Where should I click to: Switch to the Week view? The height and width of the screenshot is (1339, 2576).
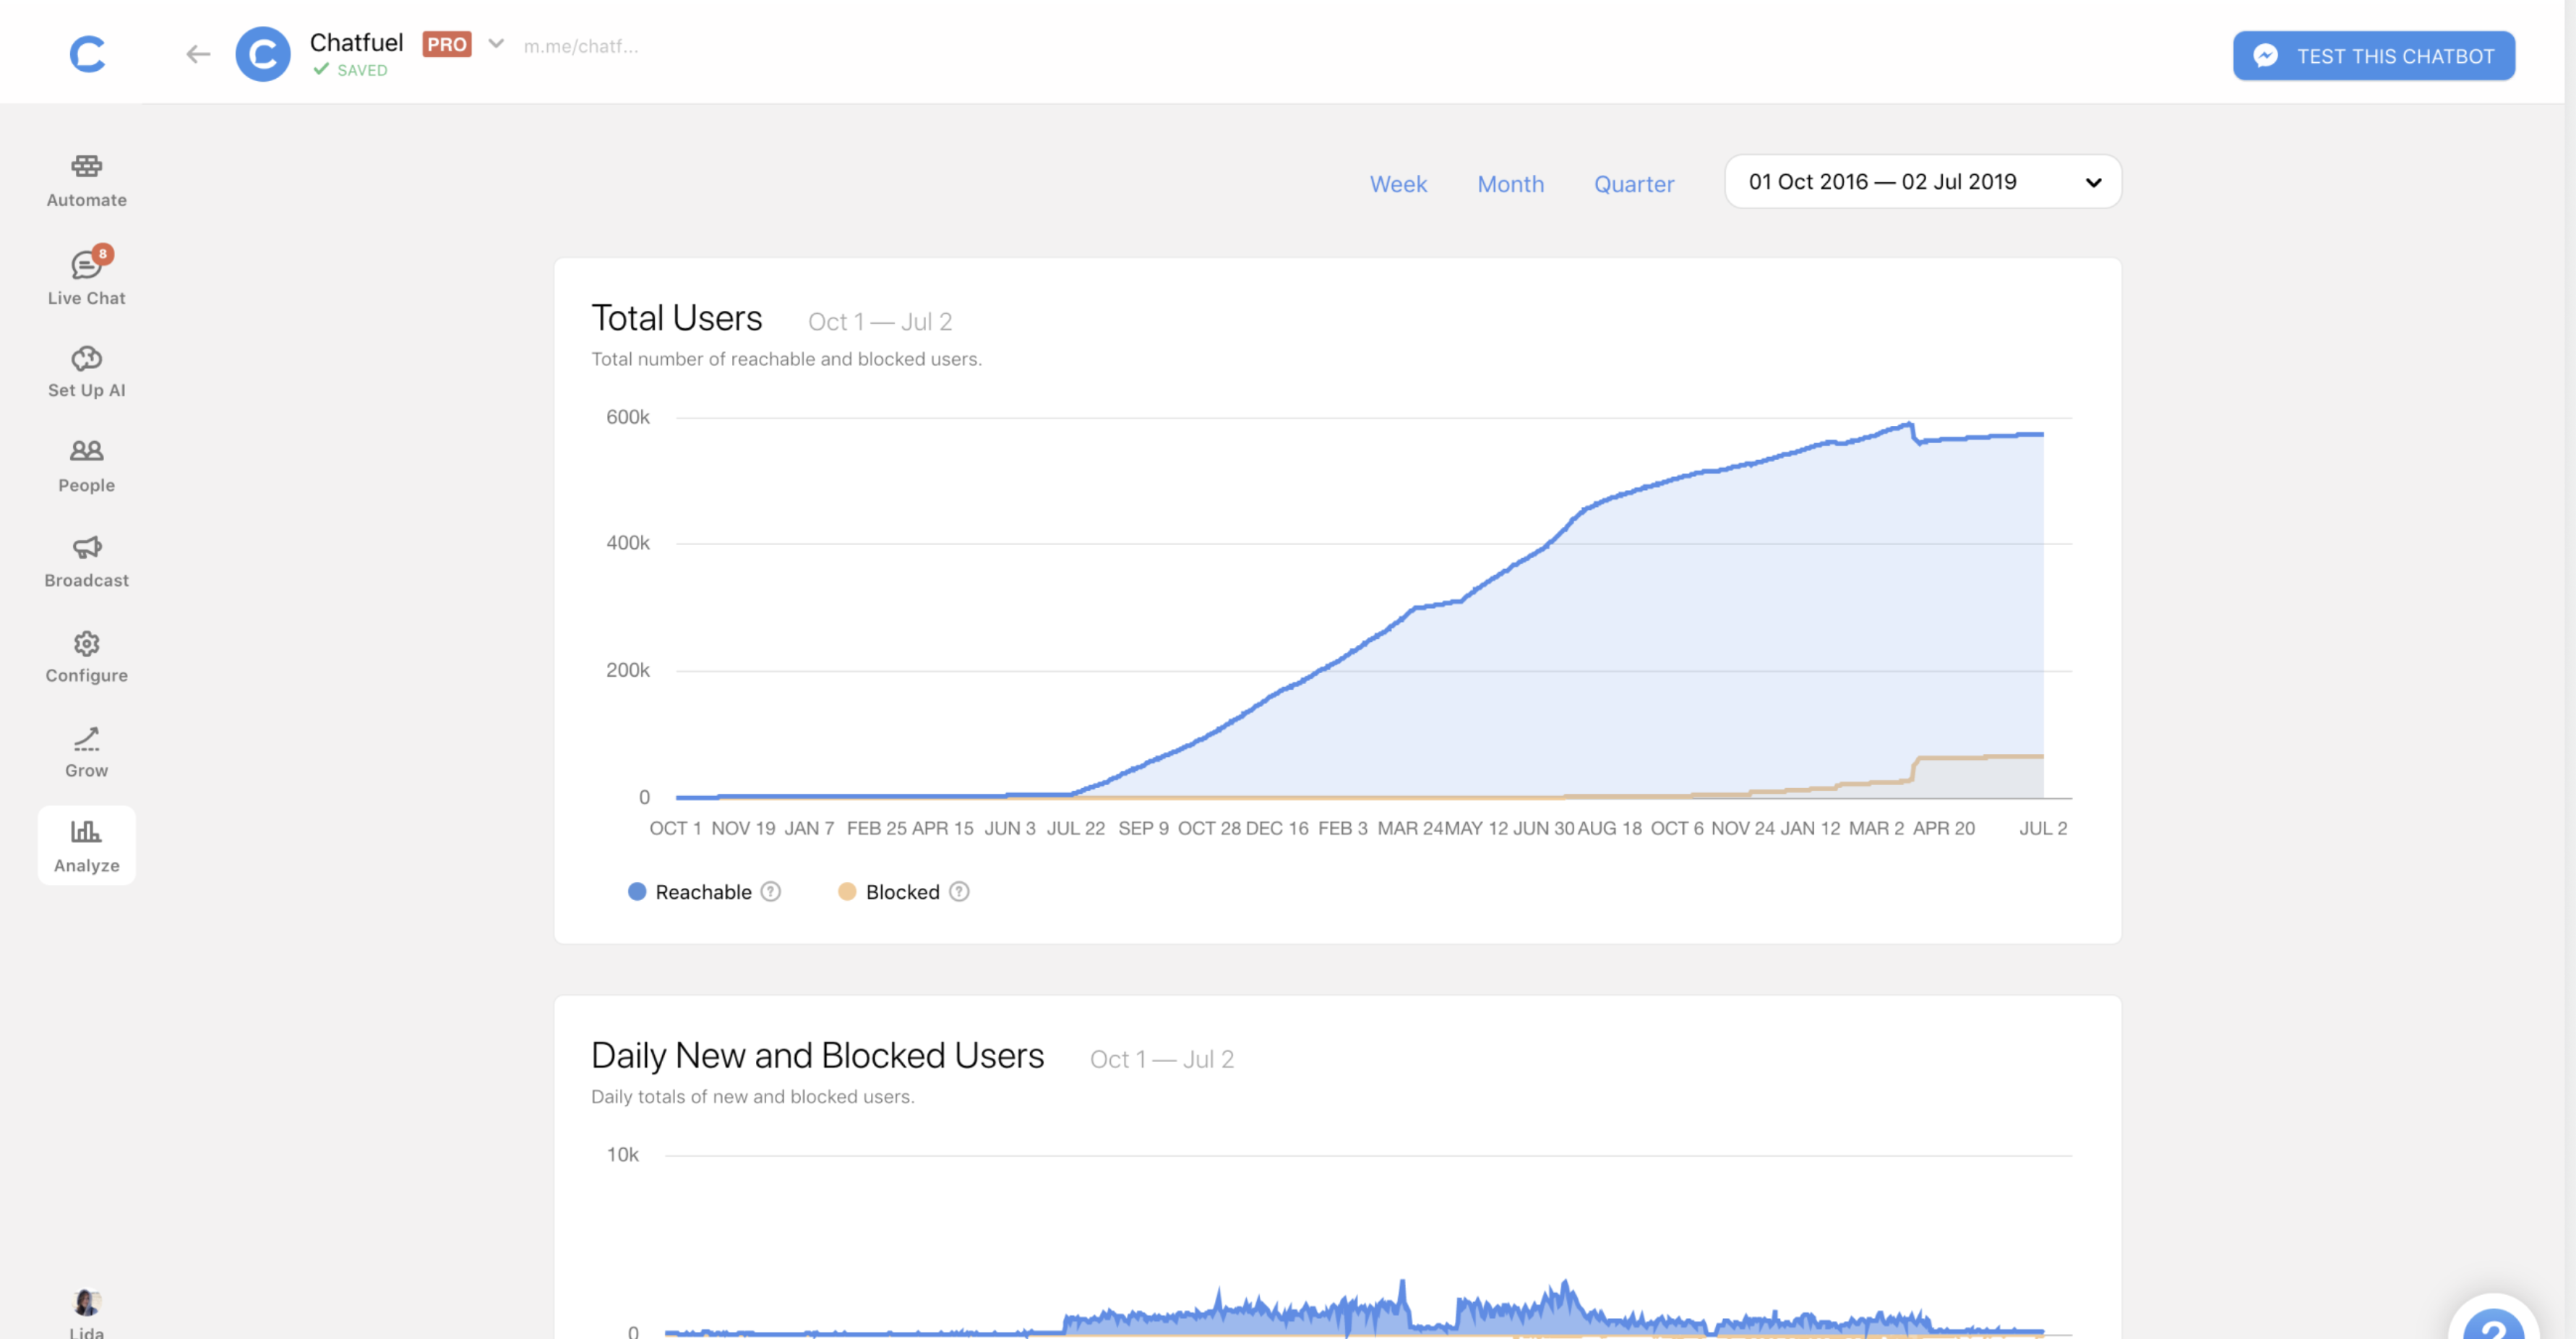pos(1398,184)
